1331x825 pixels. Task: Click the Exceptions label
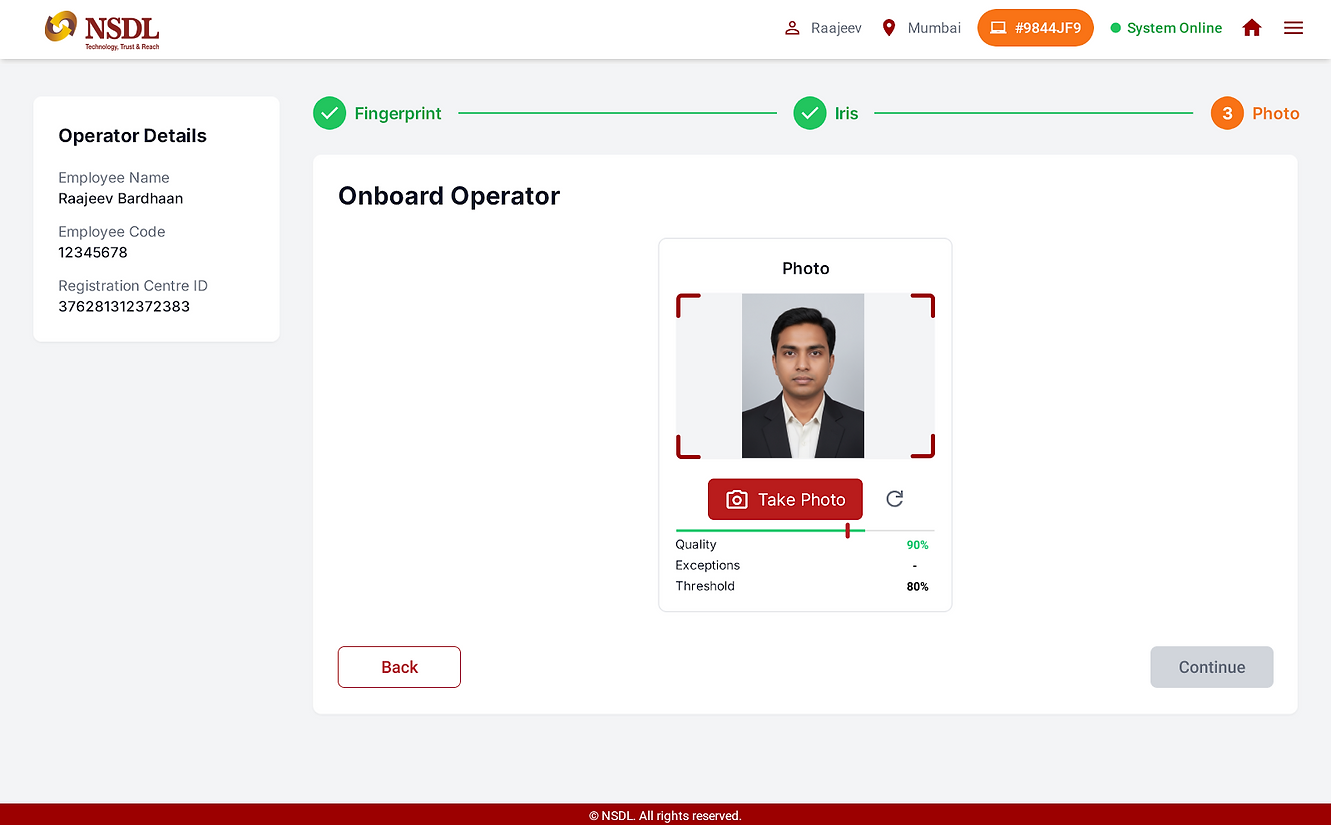708,565
